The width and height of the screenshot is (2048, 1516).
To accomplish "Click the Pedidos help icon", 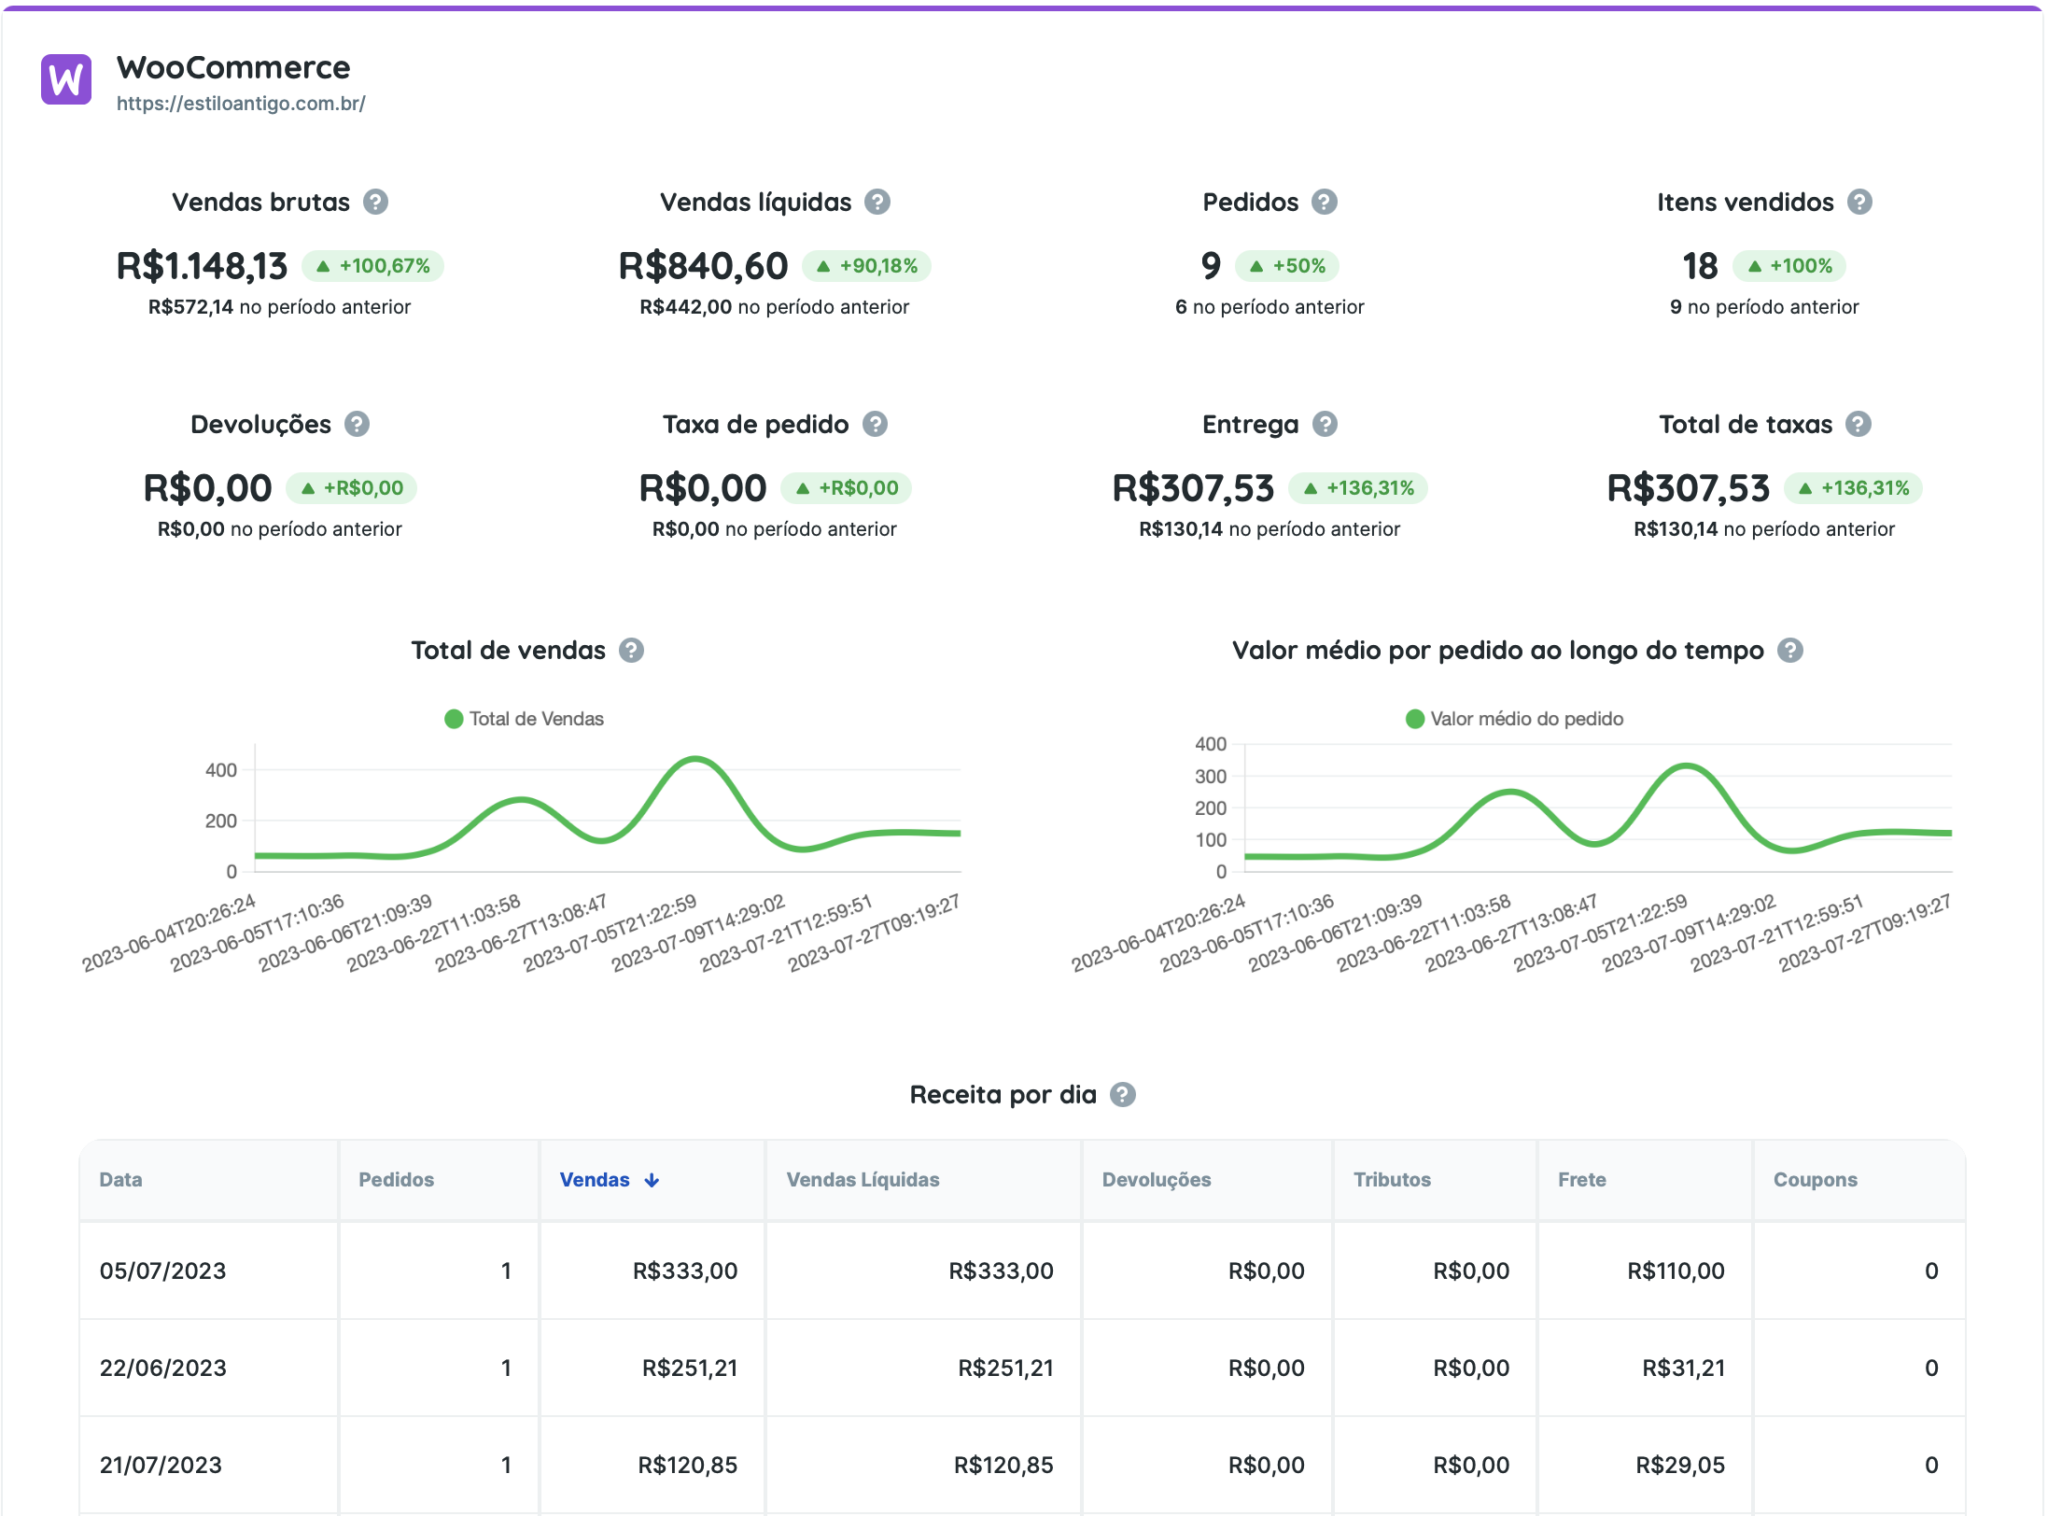I will click(1325, 202).
